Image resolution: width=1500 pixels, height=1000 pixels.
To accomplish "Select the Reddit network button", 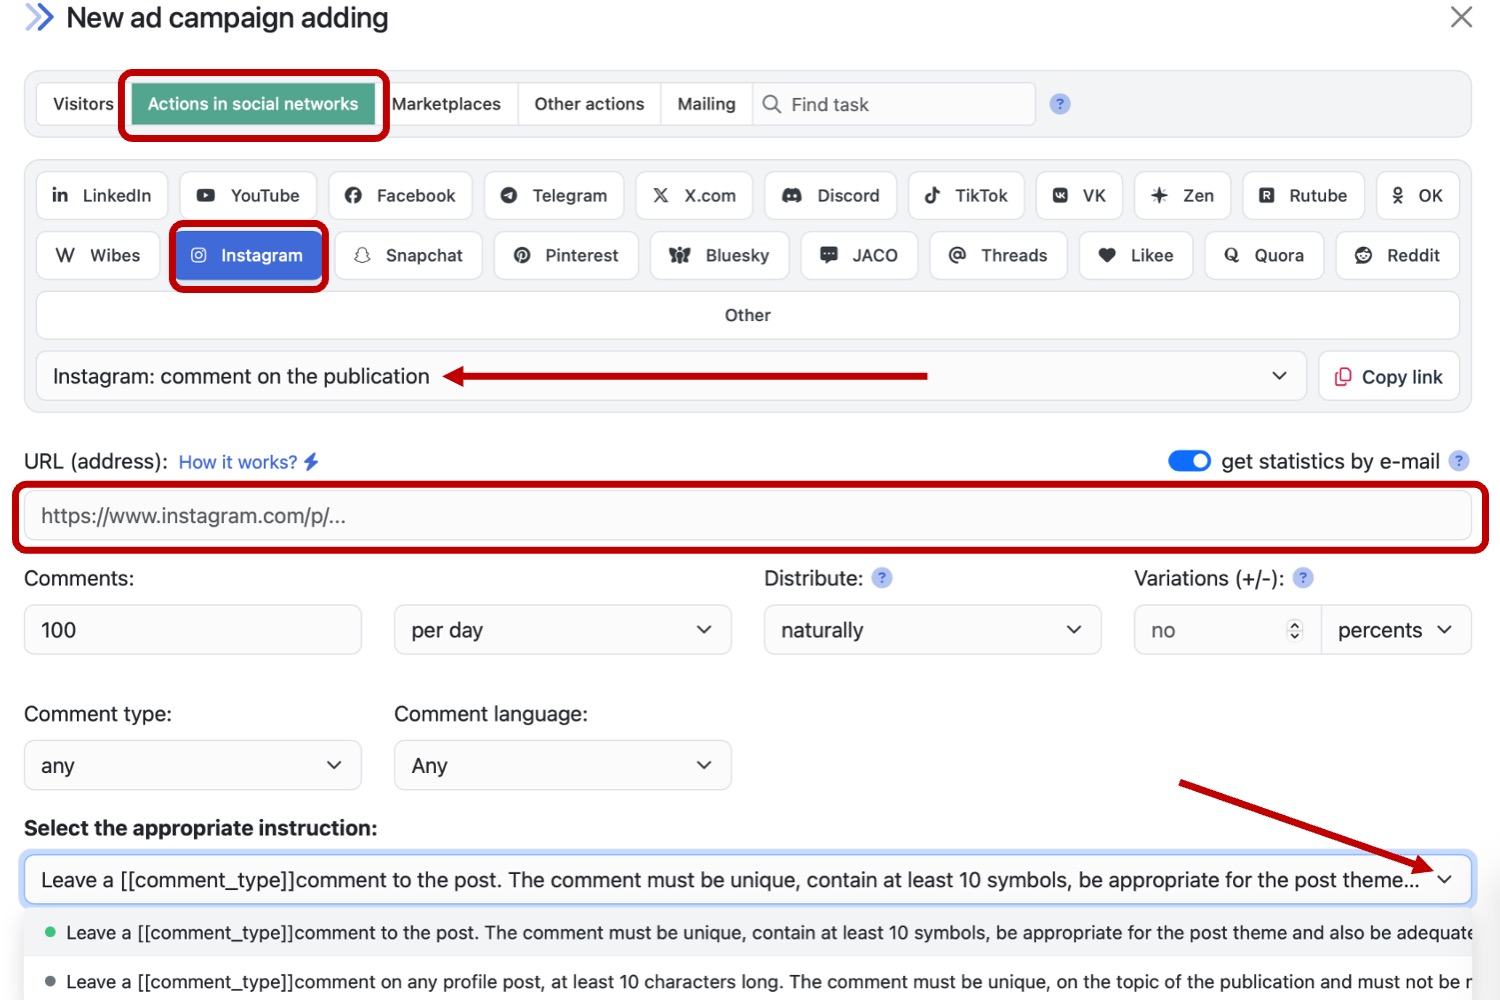I will tap(1397, 256).
